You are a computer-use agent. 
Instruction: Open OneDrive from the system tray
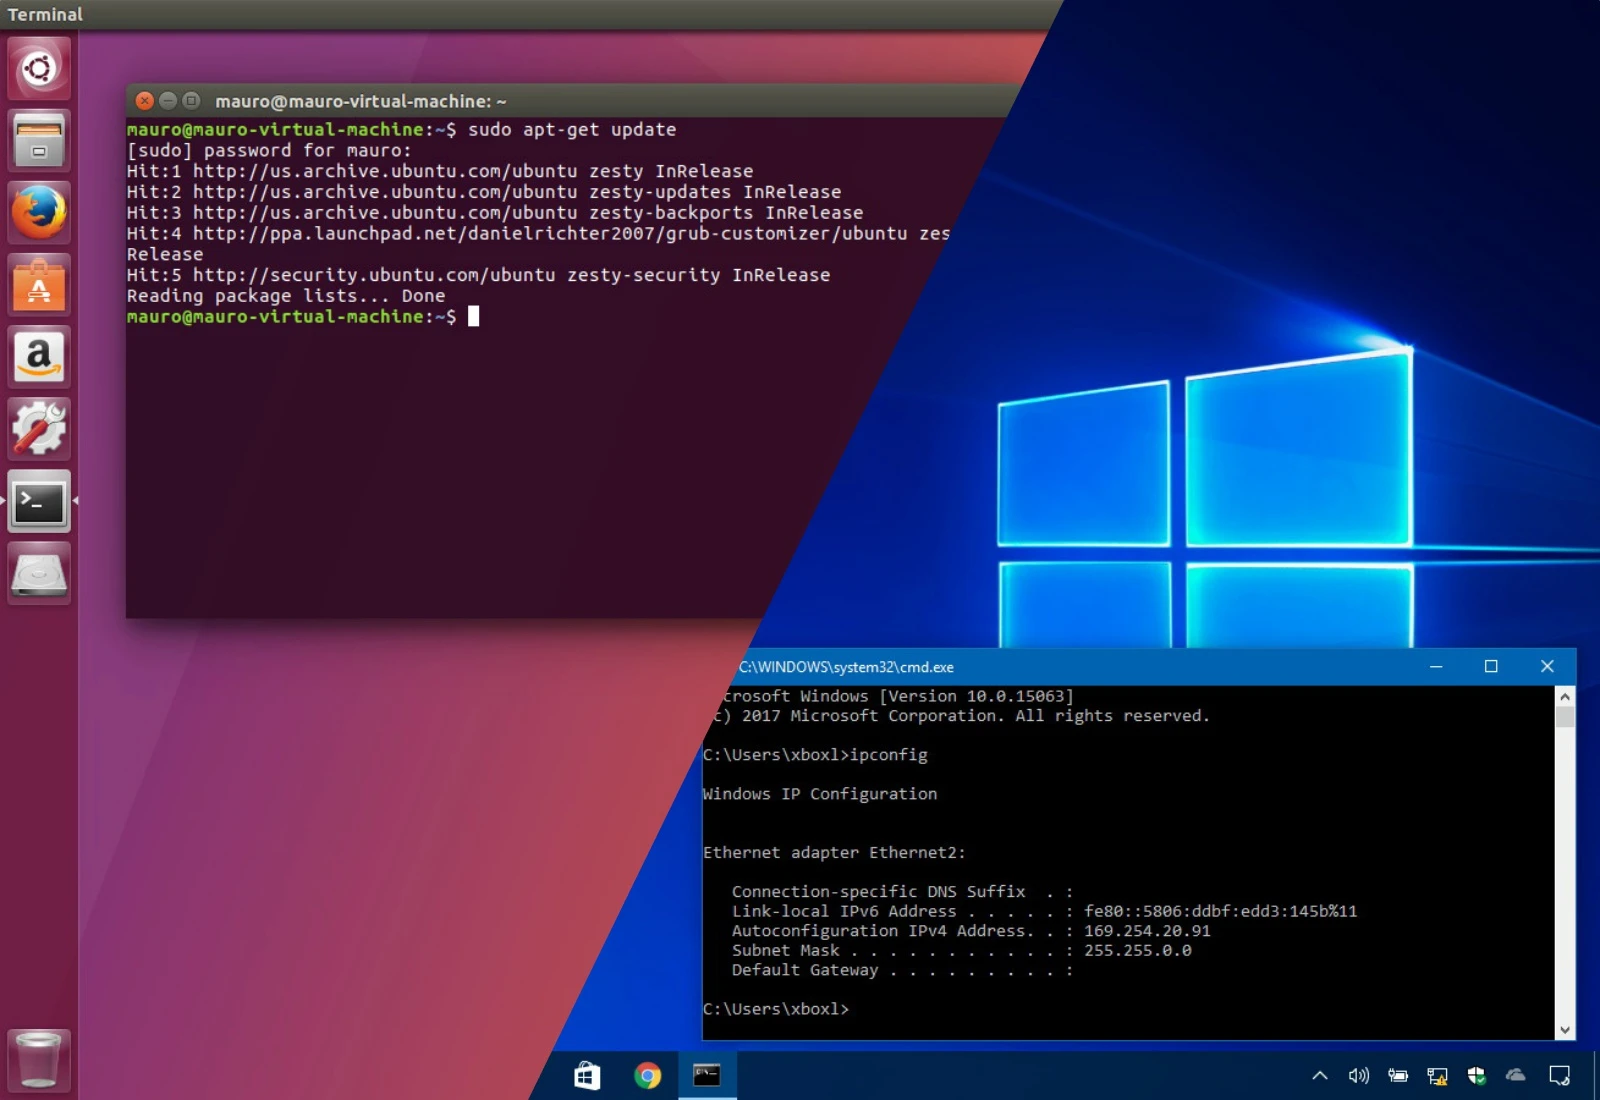[x=1514, y=1076]
